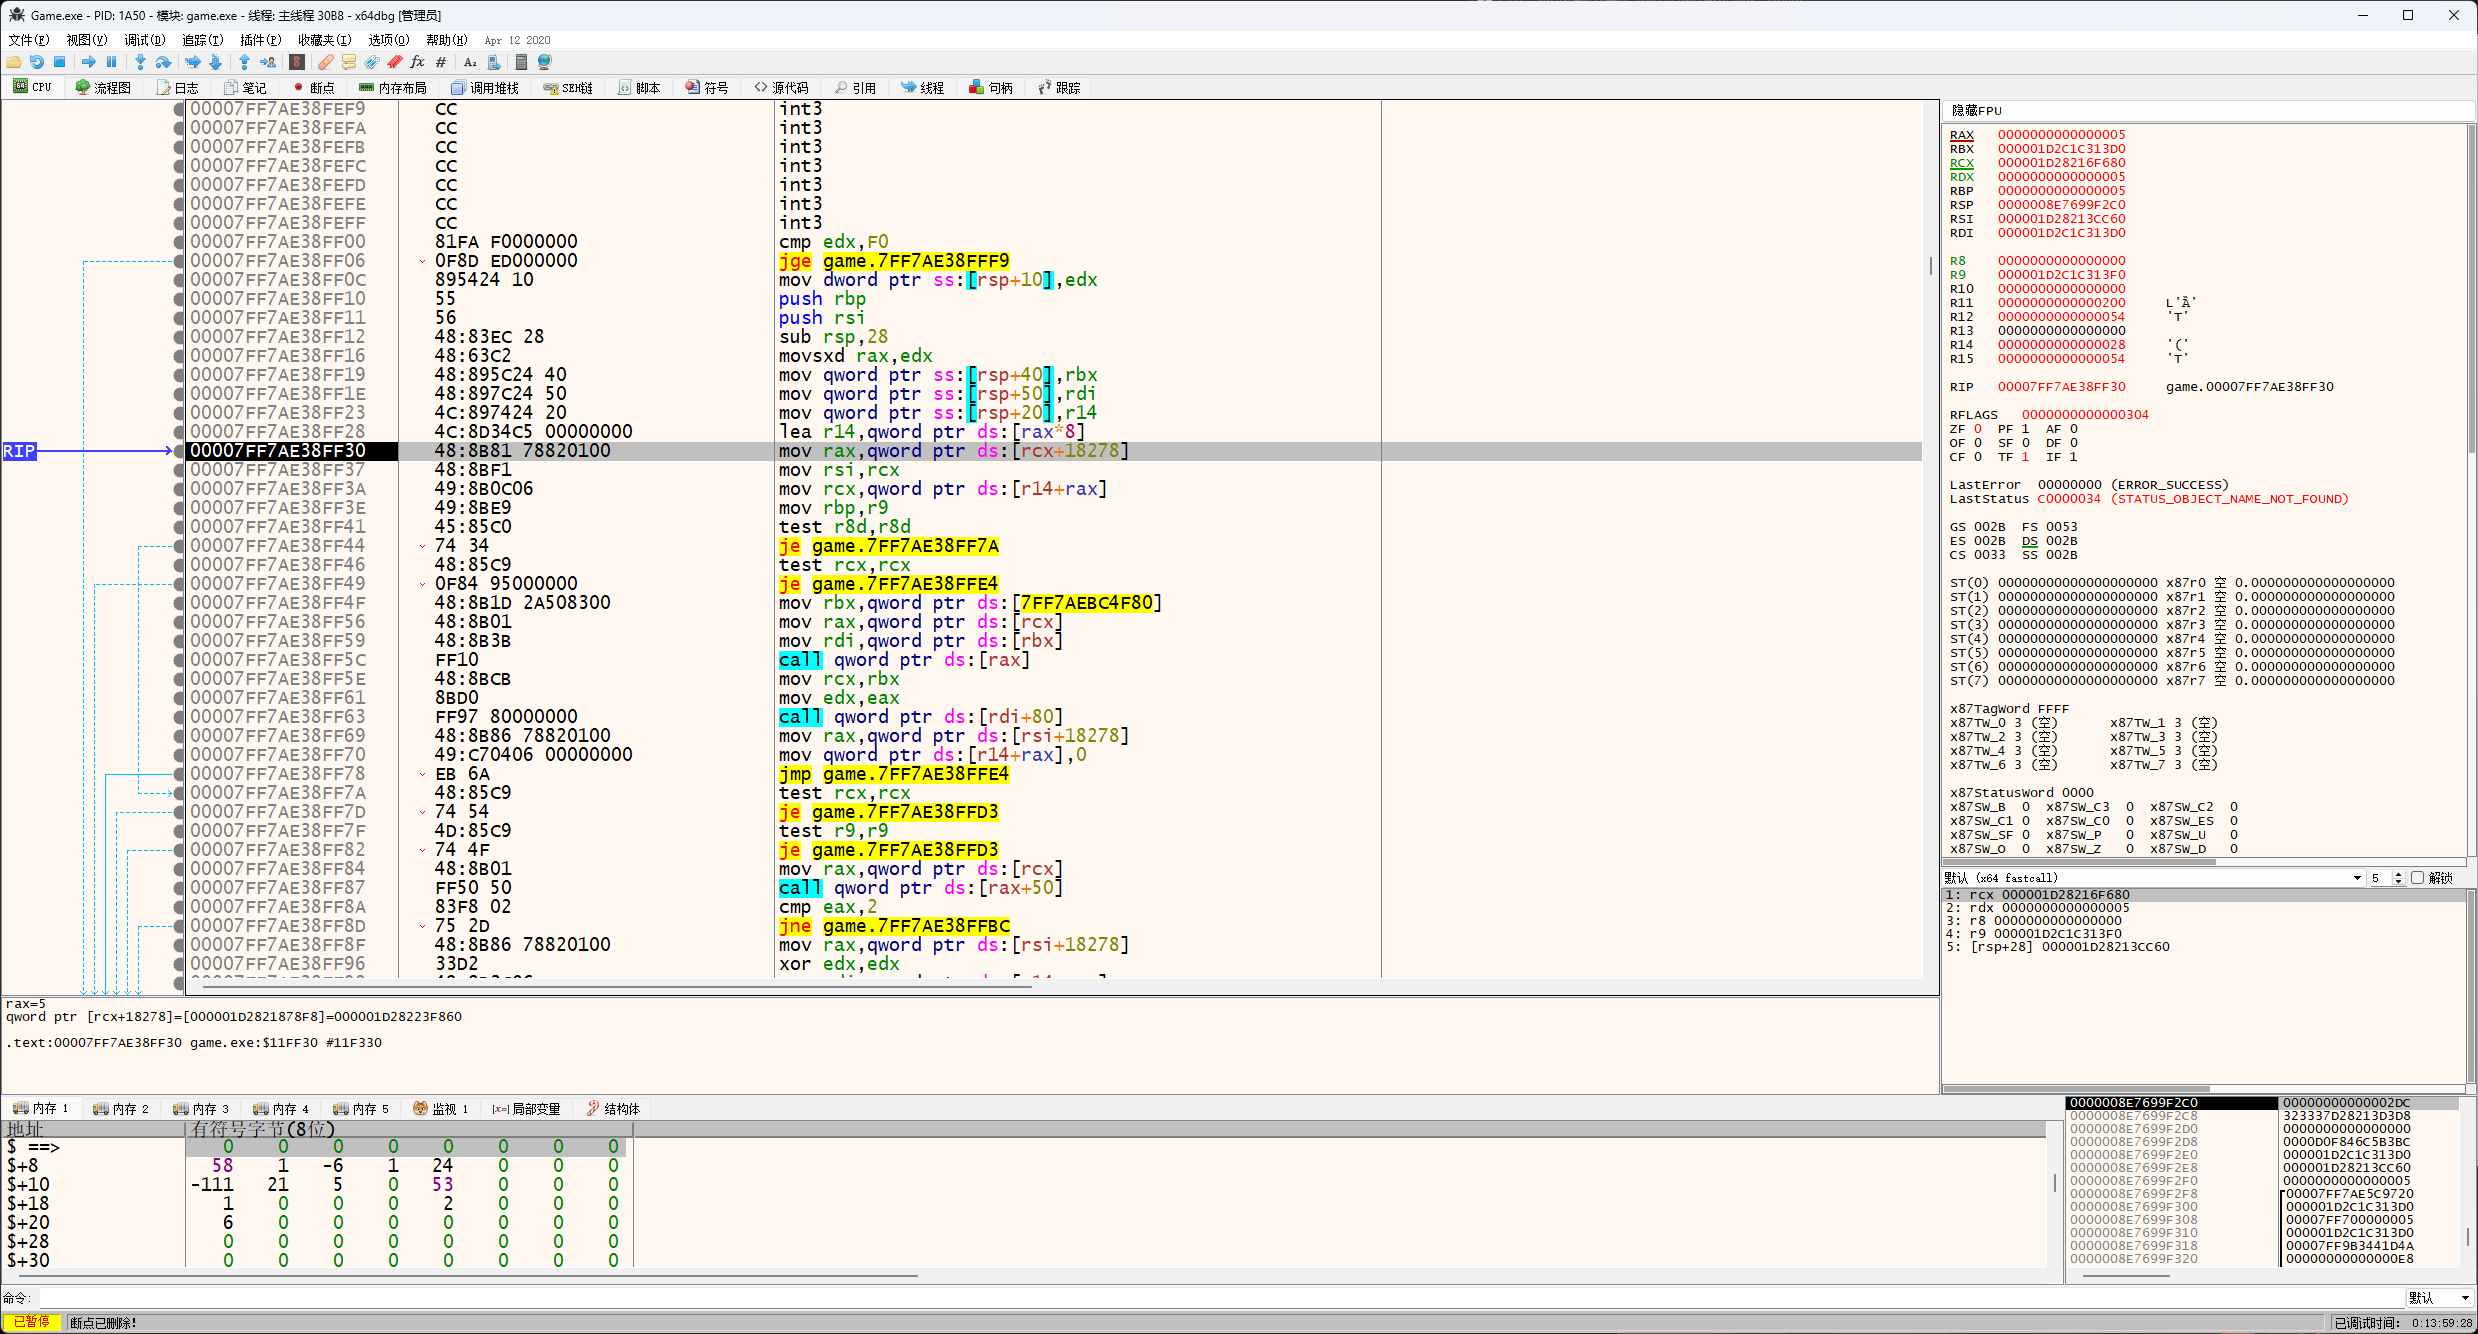This screenshot has width=2478, height=1334.
Task: Open the Scylla plugin icon
Action: (297, 62)
